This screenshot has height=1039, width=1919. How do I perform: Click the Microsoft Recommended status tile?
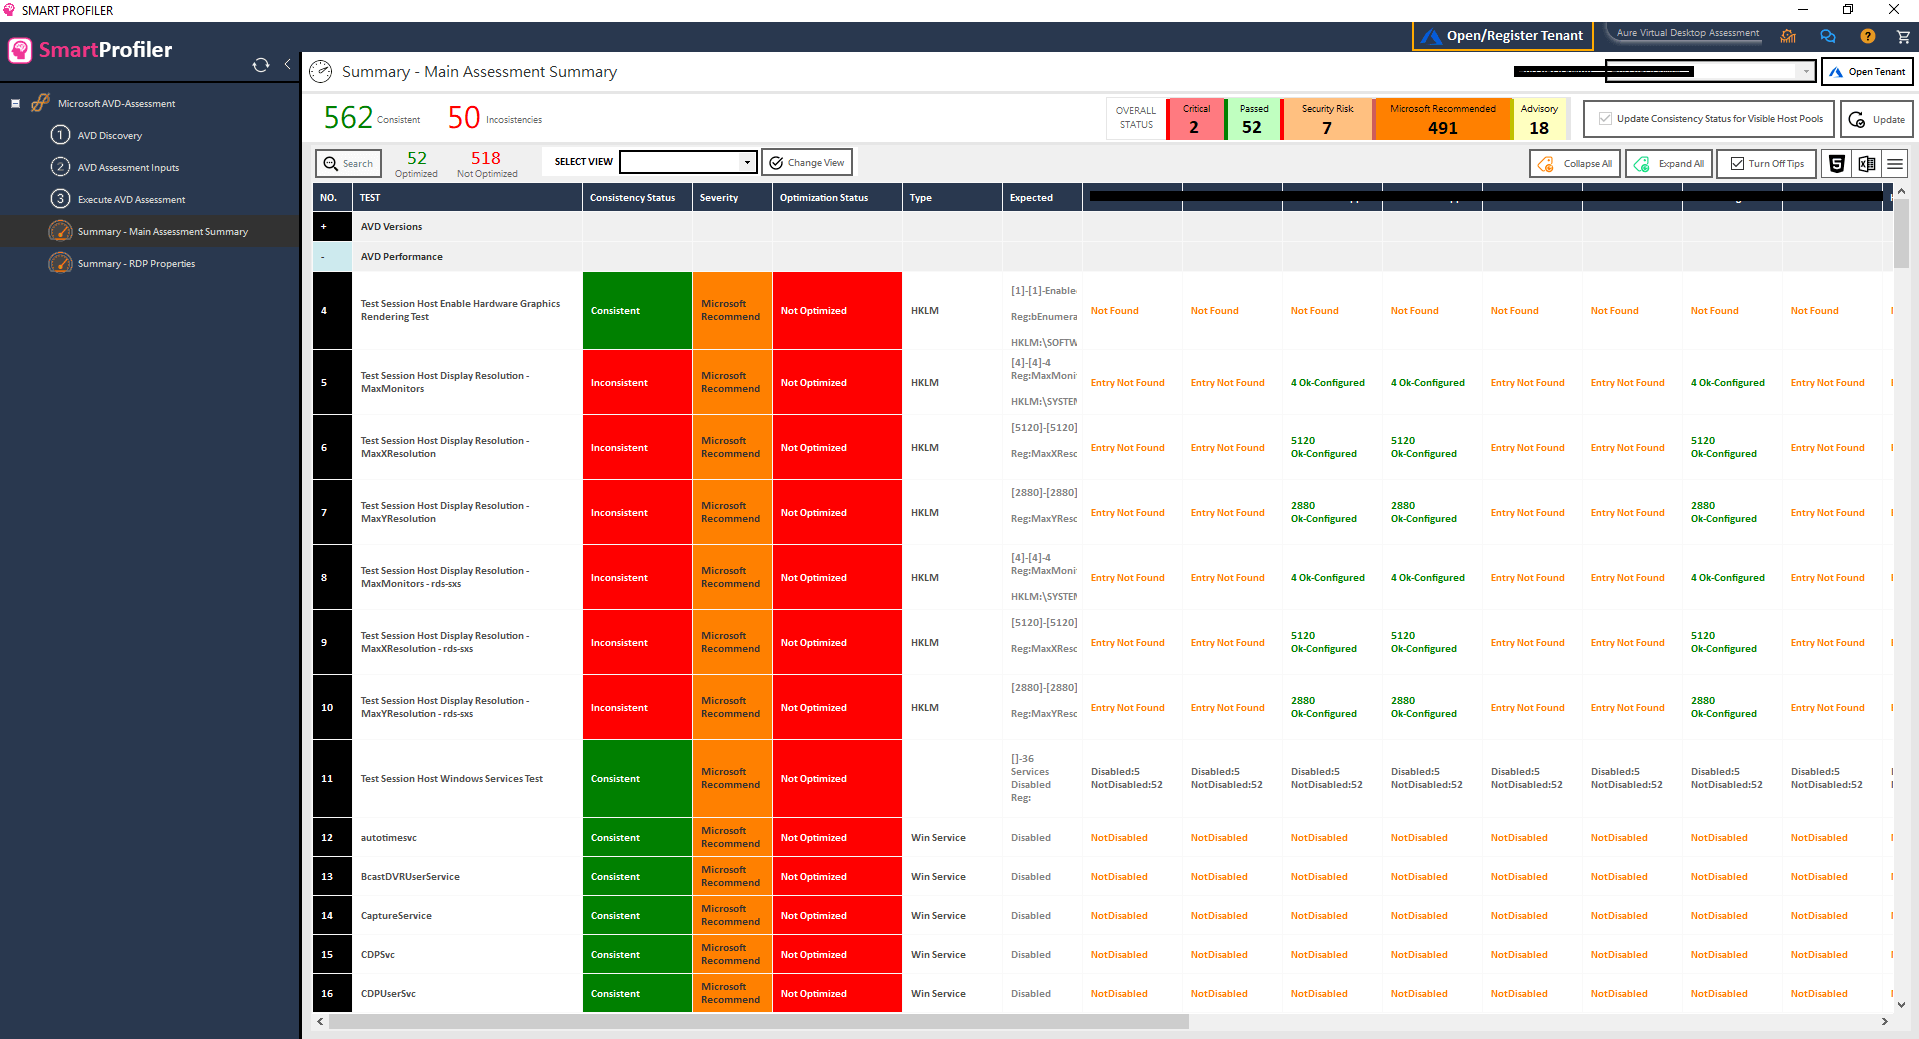pyautogui.click(x=1443, y=119)
